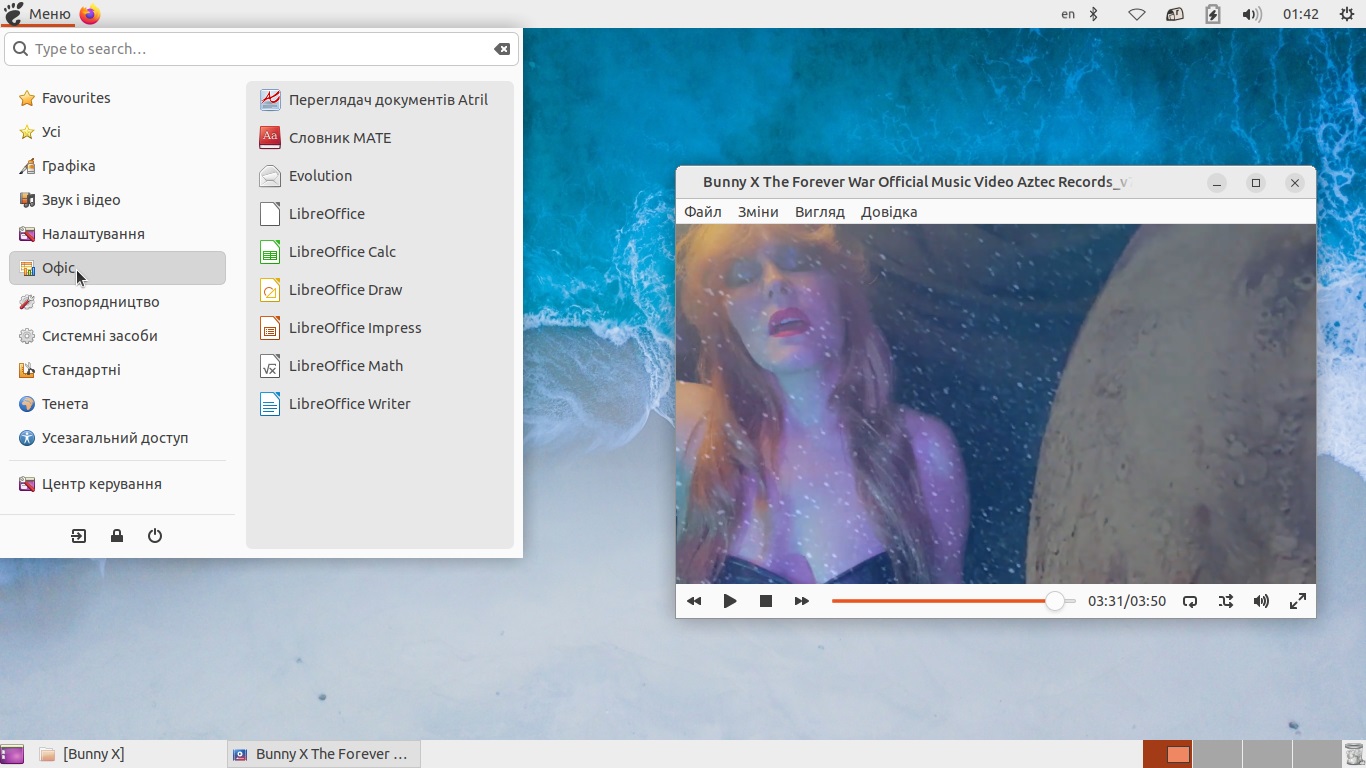This screenshot has height=768, width=1366.
Task: Launch LibreOffice Draw
Action: [x=380, y=290]
